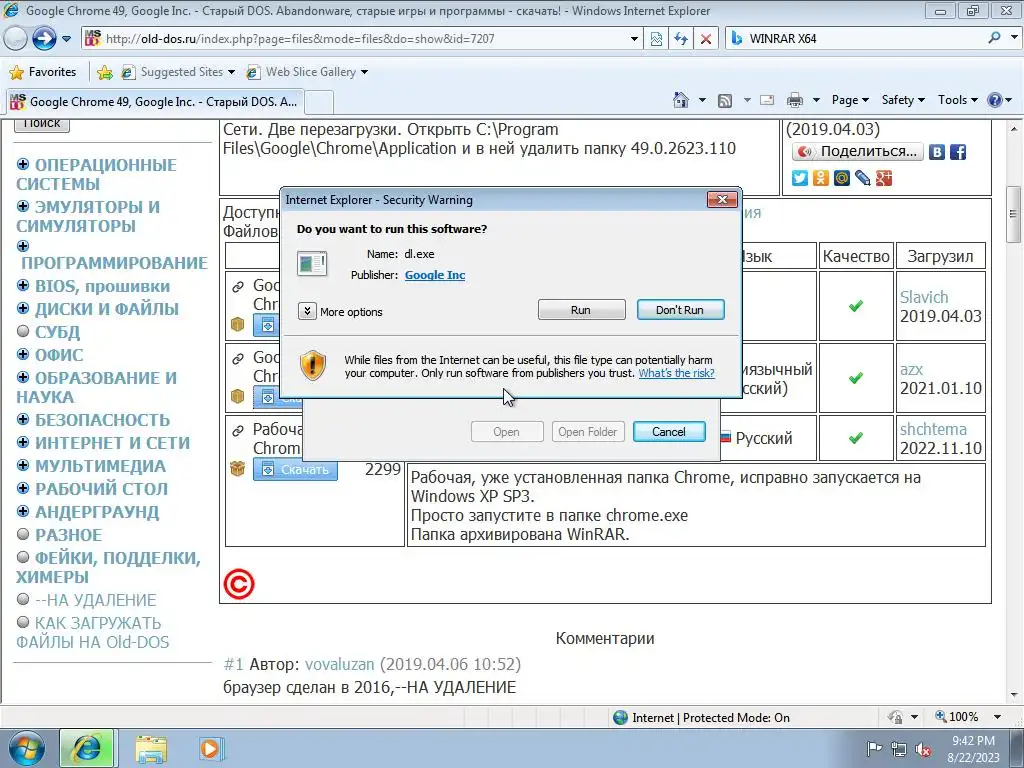Click the Read Mail icon
The image size is (1024, 768).
tap(767, 100)
